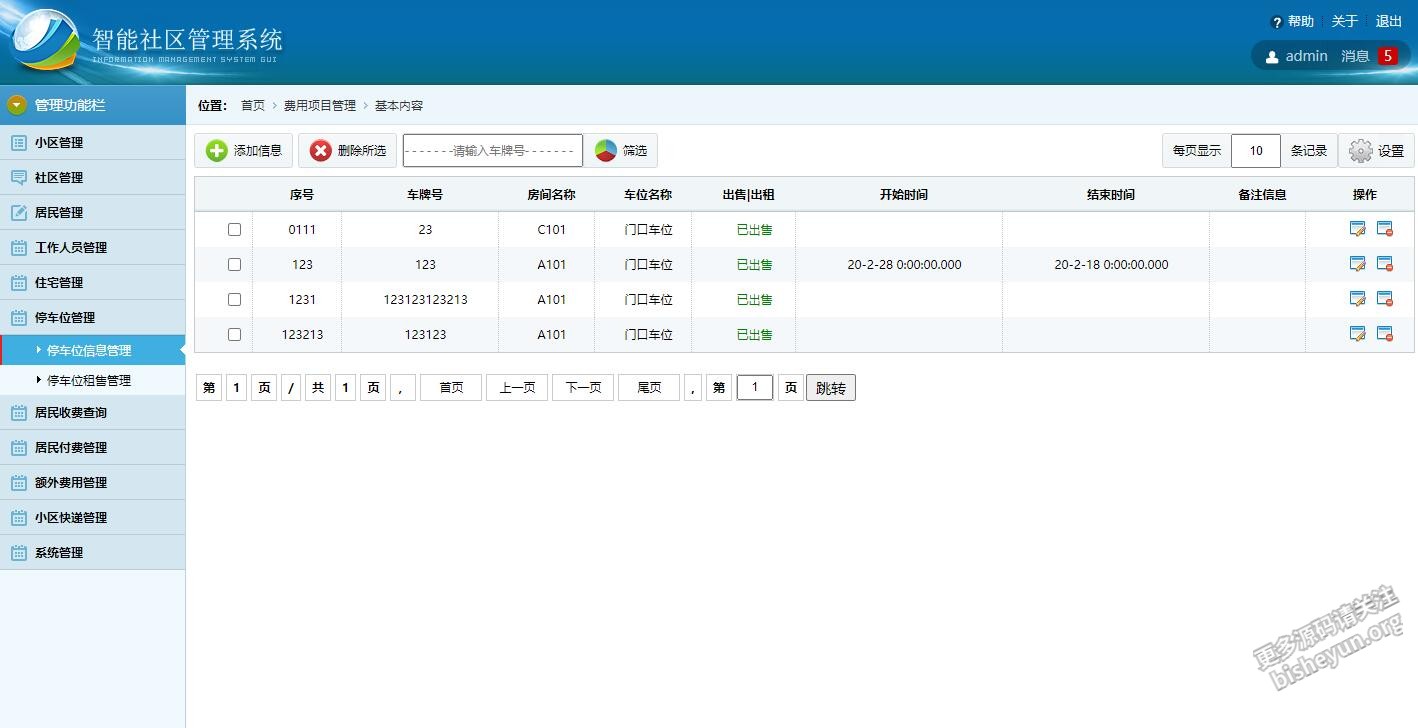
Task: Collapse the 停车位管理 menu section
Action: (93, 317)
